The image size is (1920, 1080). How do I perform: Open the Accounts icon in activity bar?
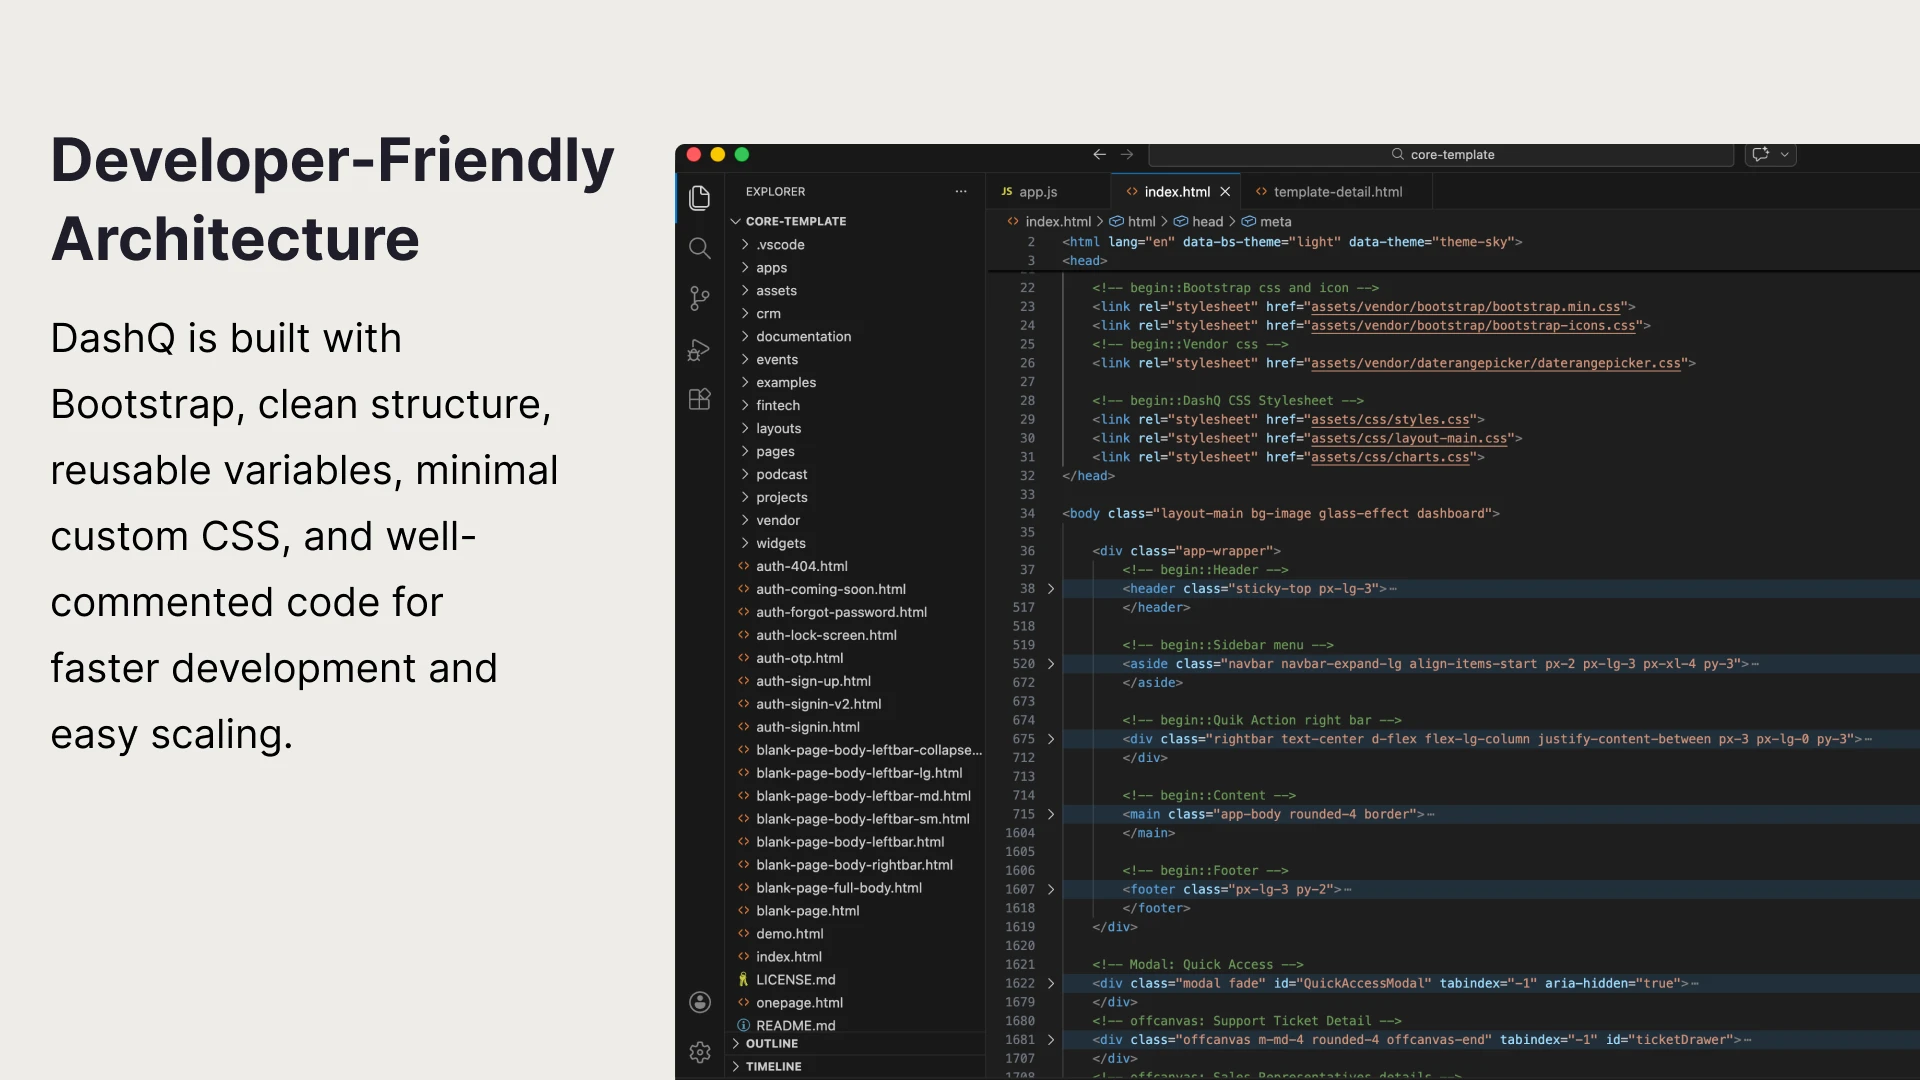[700, 1002]
